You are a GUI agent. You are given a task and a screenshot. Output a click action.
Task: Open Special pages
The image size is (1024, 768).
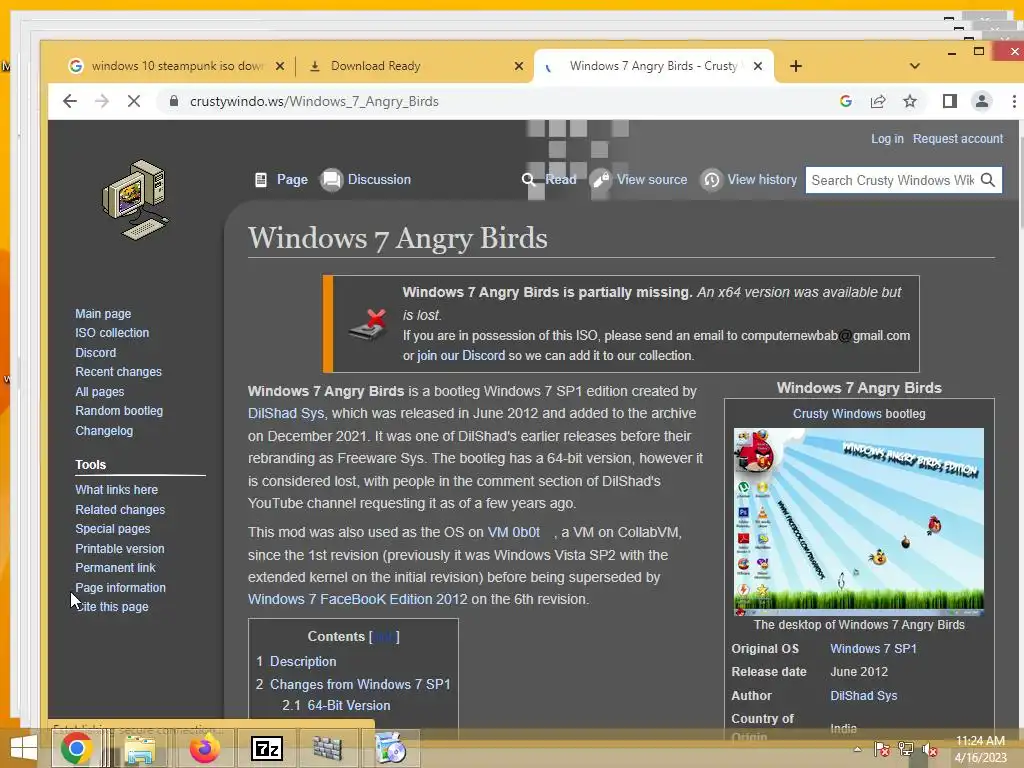pyautogui.click(x=112, y=528)
